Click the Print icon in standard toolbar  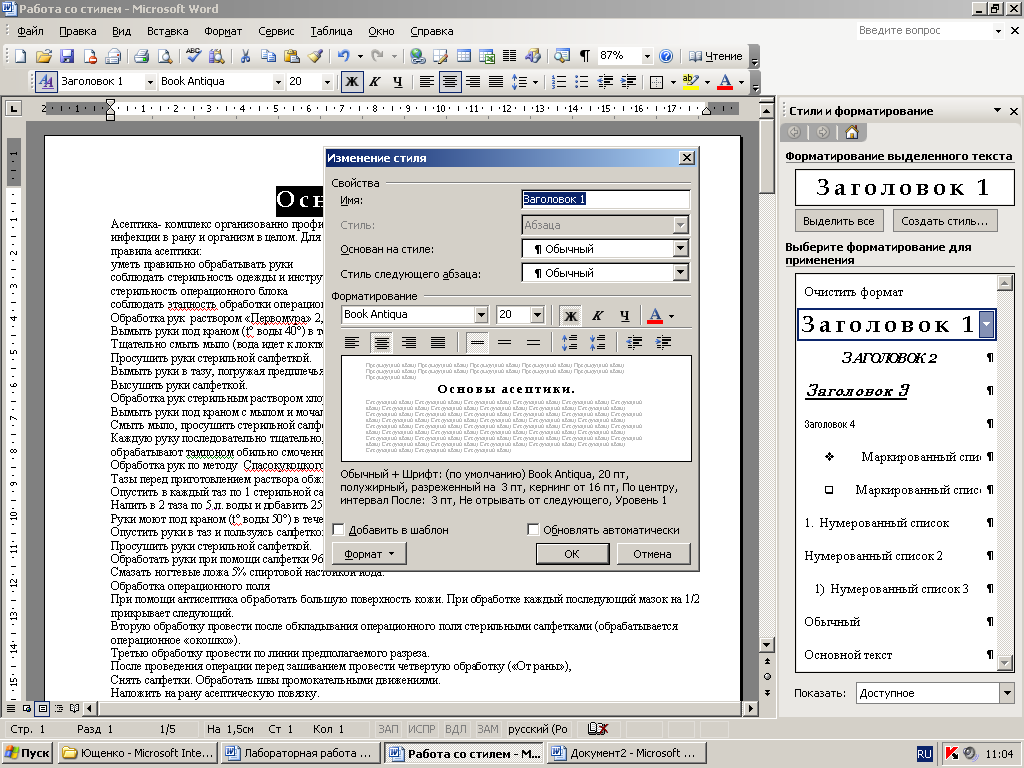click(x=141, y=56)
